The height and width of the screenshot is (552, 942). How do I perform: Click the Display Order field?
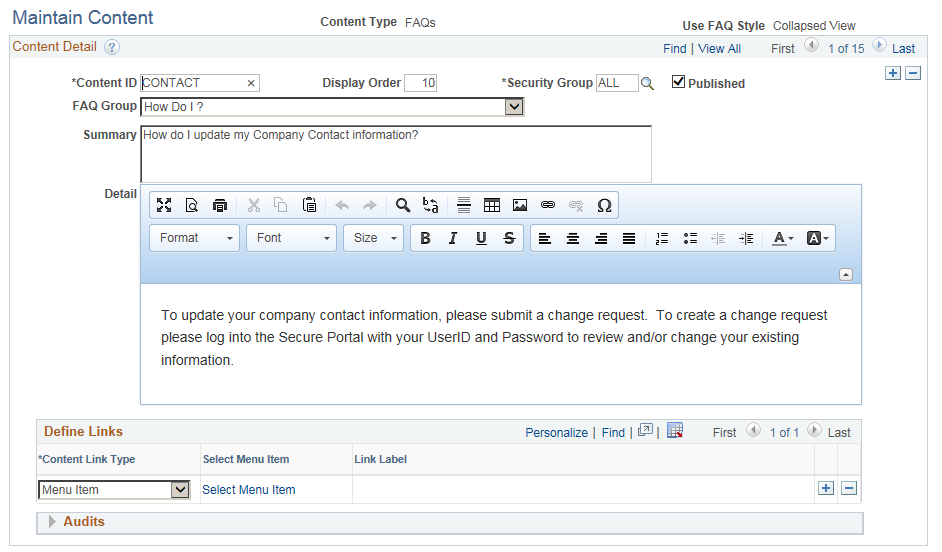coord(421,83)
